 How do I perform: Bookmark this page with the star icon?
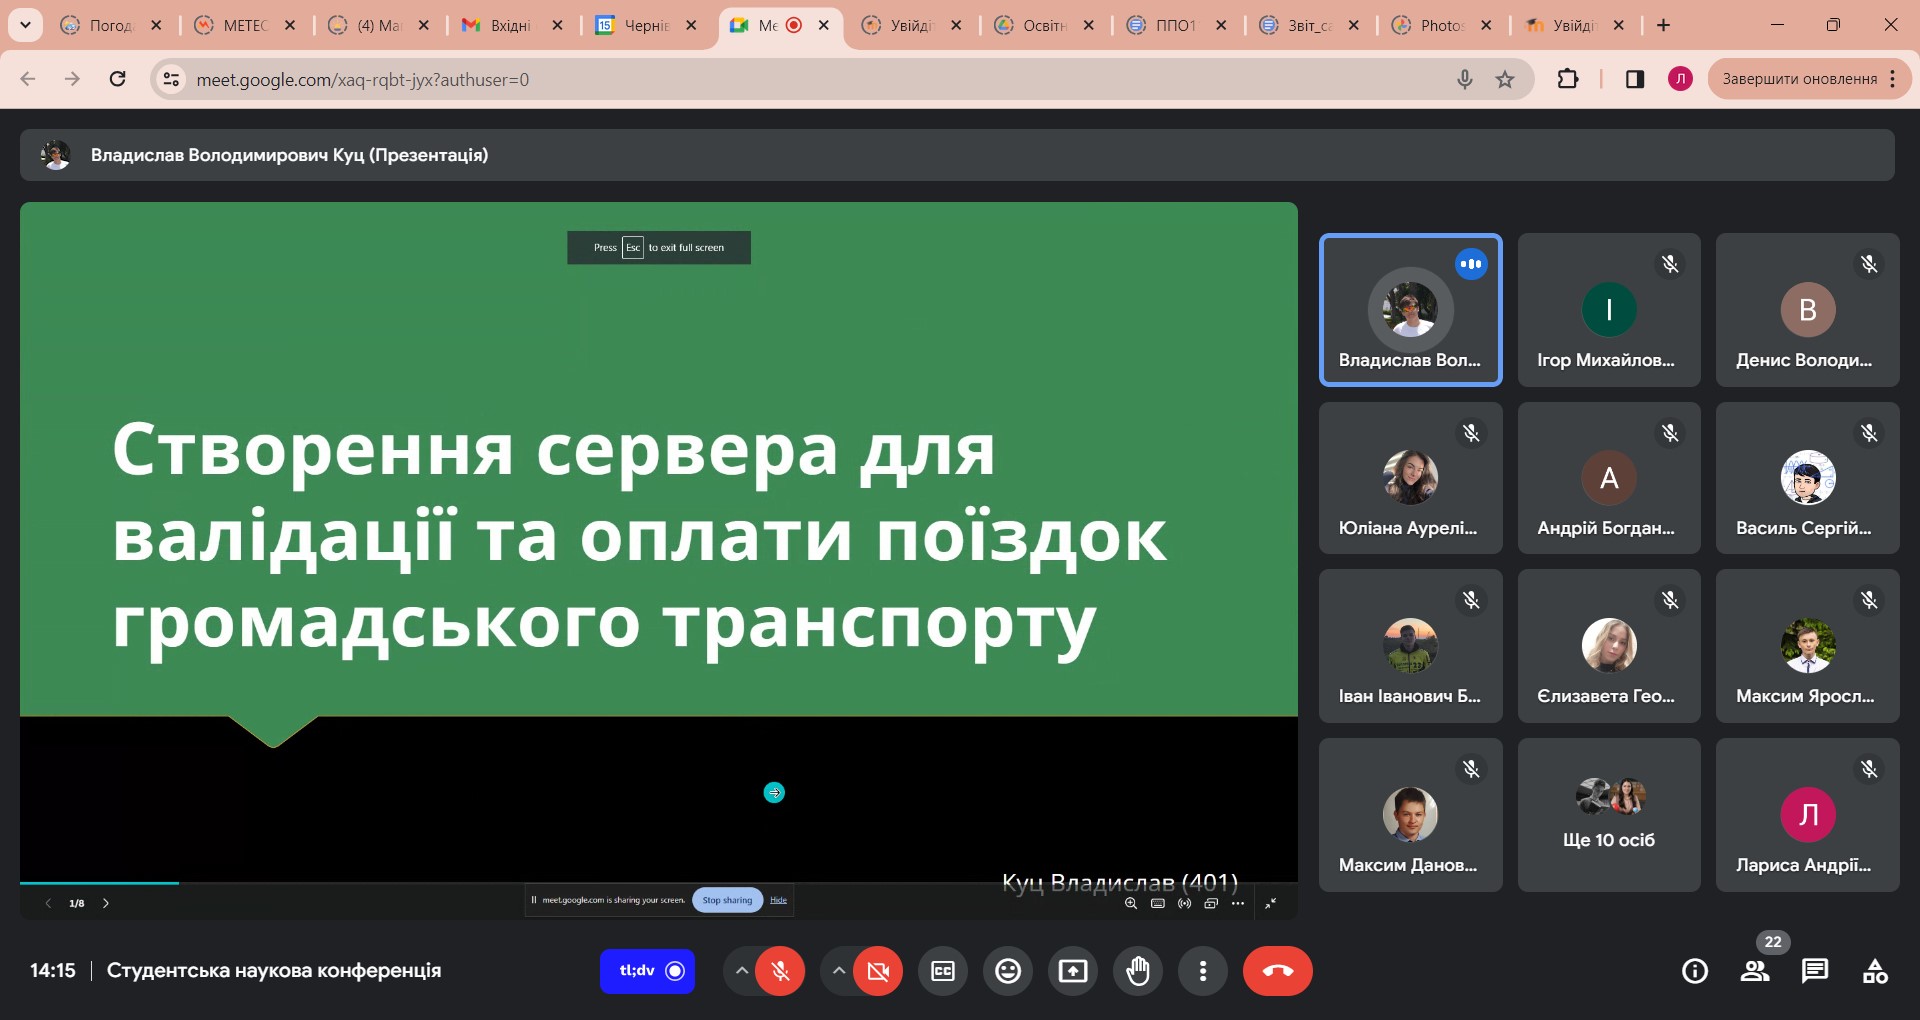pyautogui.click(x=1505, y=79)
